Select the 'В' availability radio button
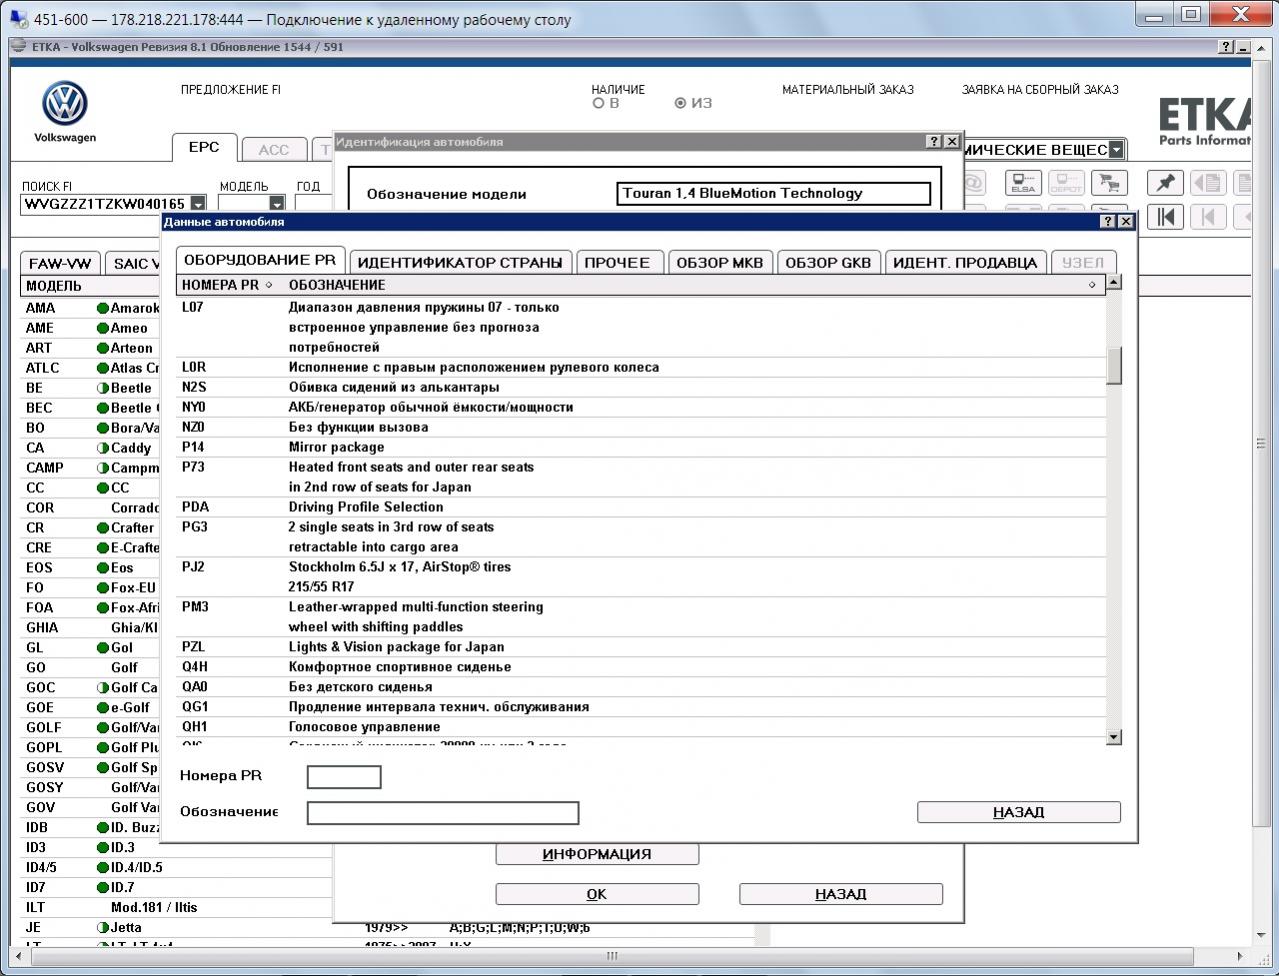 point(599,103)
